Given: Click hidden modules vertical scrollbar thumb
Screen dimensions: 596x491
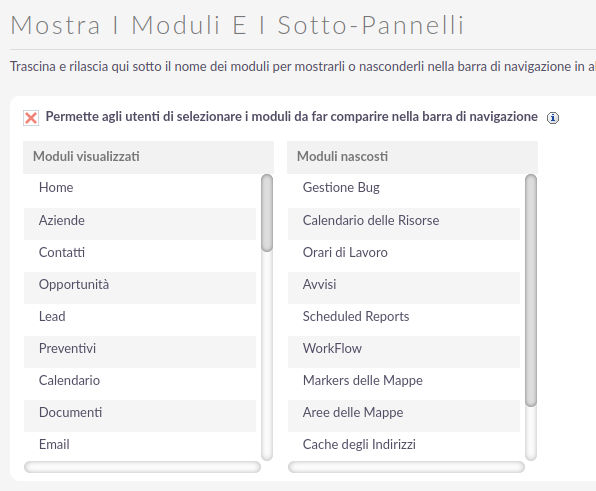Looking at the screenshot, I should click(x=531, y=291).
